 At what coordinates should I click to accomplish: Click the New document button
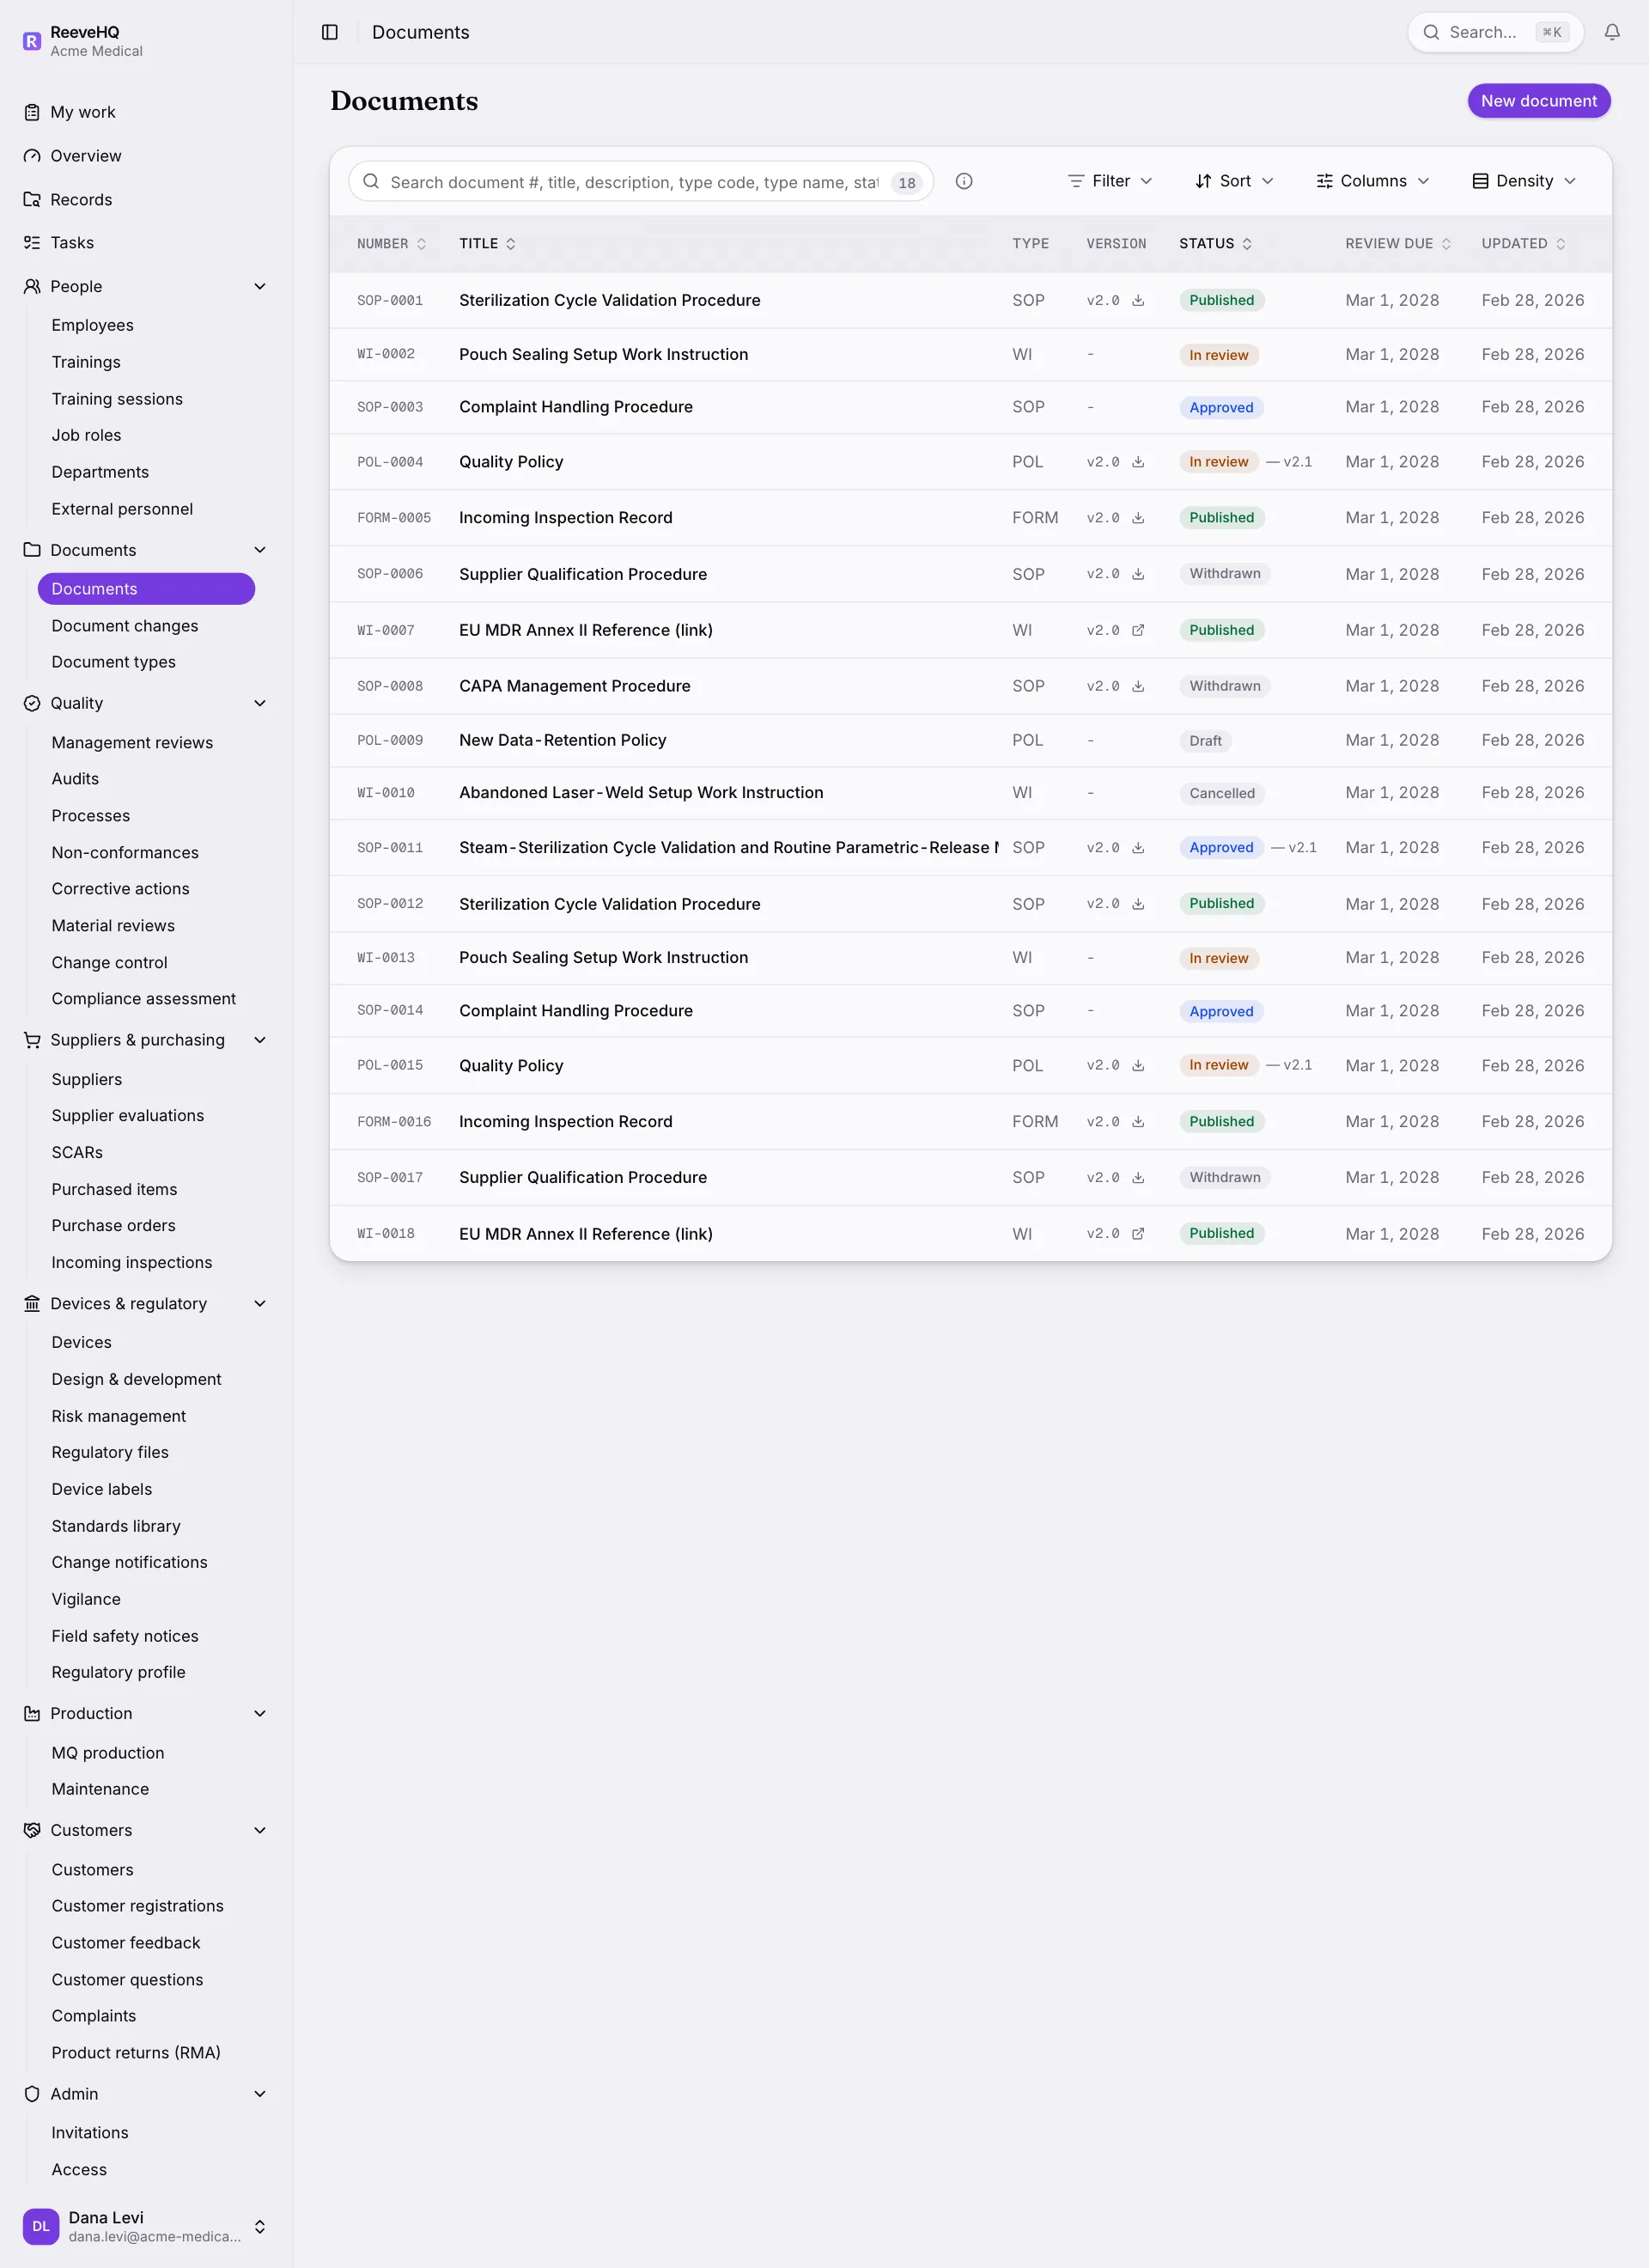pos(1538,101)
